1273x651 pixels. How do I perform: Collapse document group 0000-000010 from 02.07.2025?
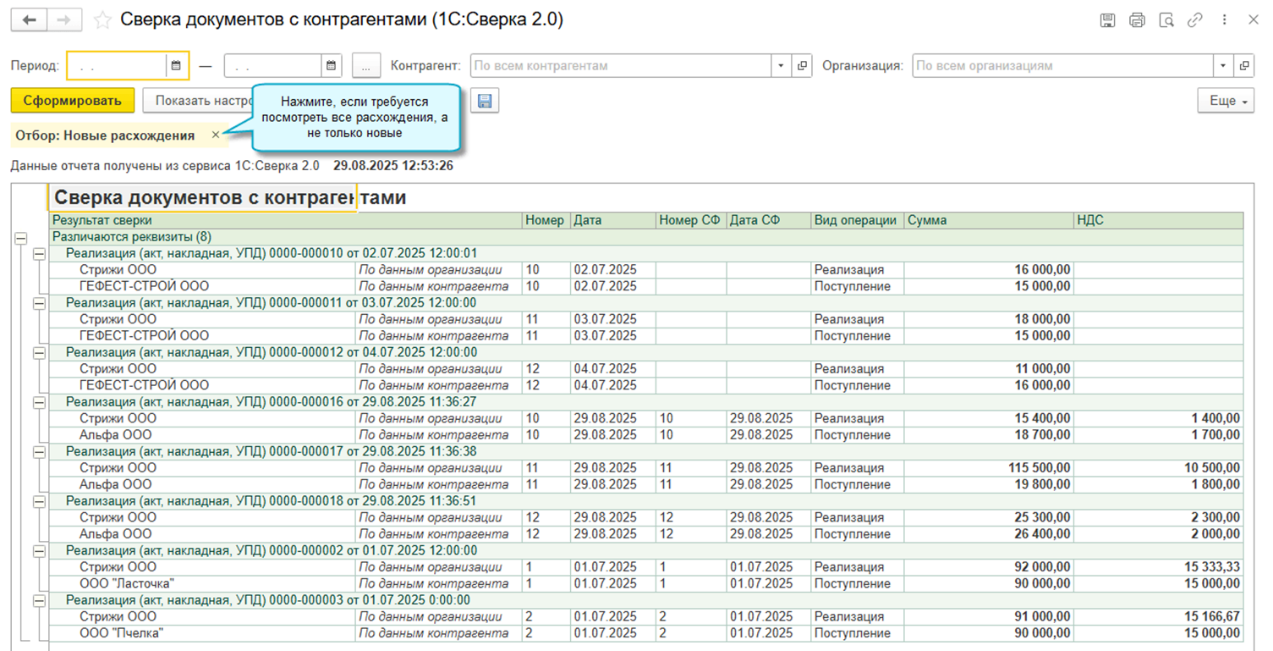click(39, 254)
